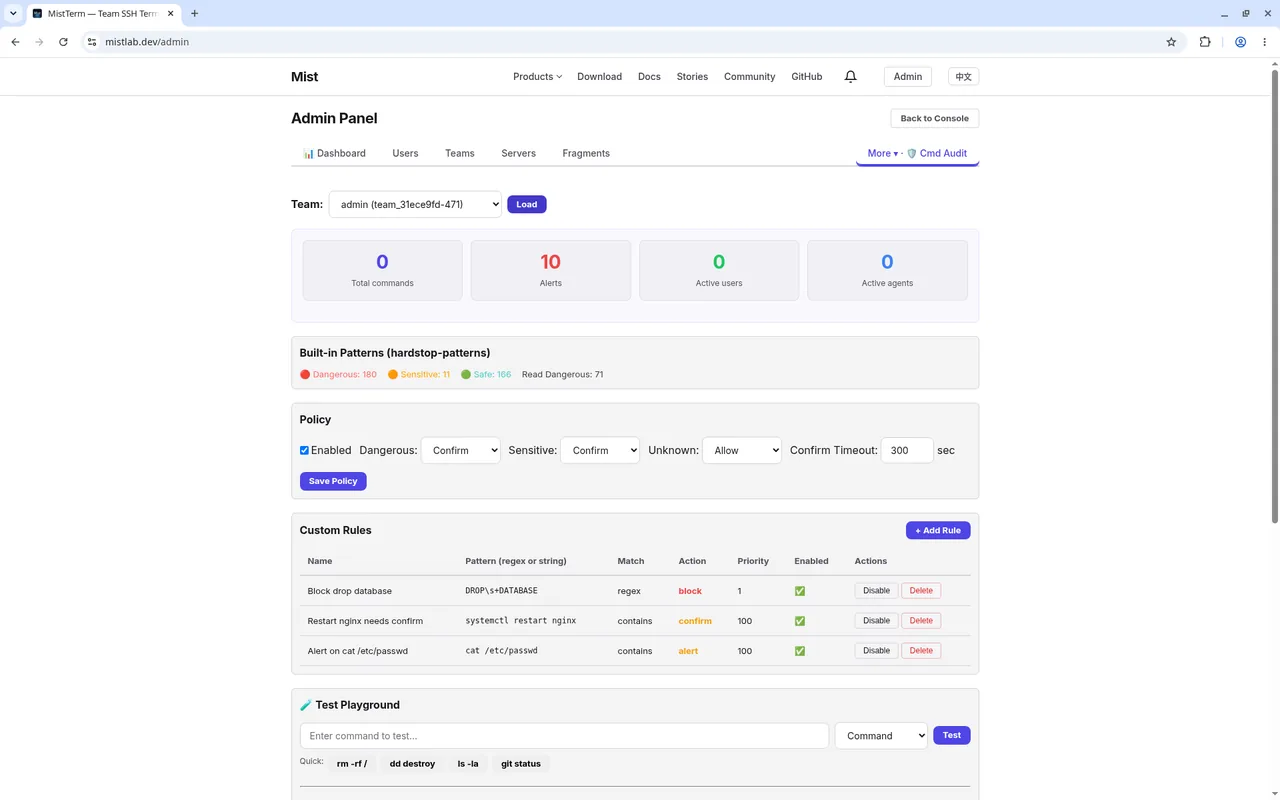The height and width of the screenshot is (800, 1280).
Task: Open the Sensitive policy dropdown
Action: 600,450
